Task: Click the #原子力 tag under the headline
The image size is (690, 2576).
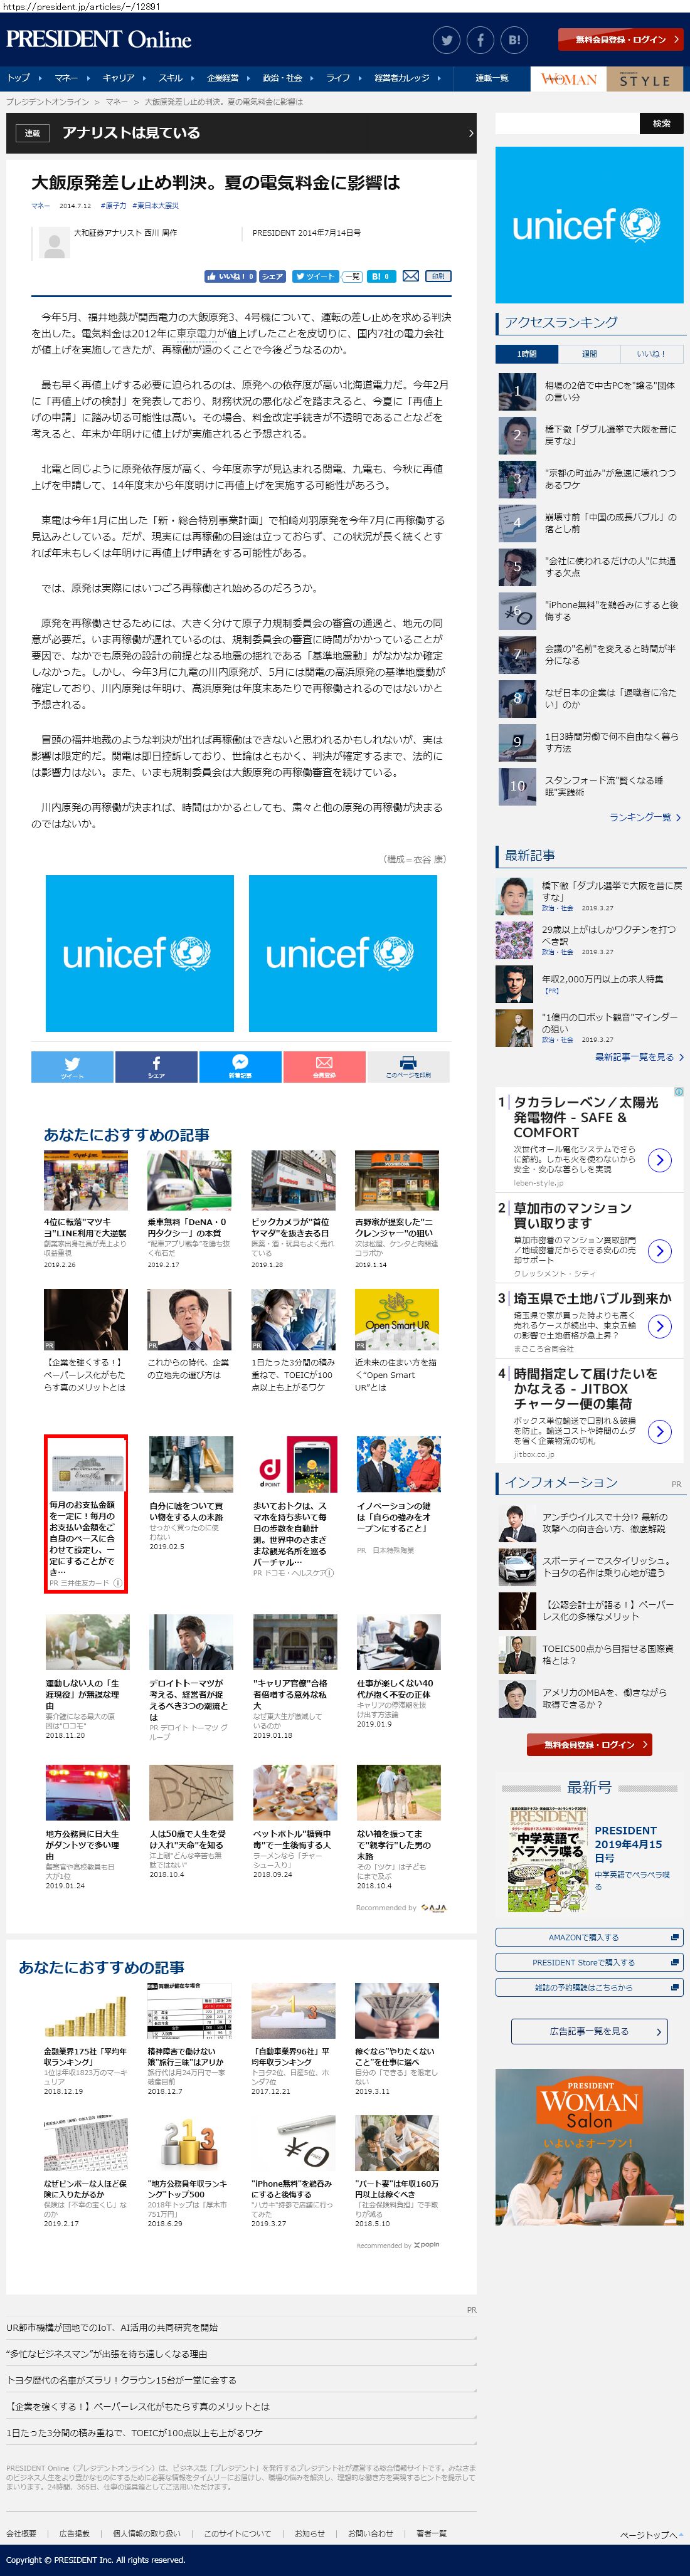Action: pyautogui.click(x=113, y=205)
